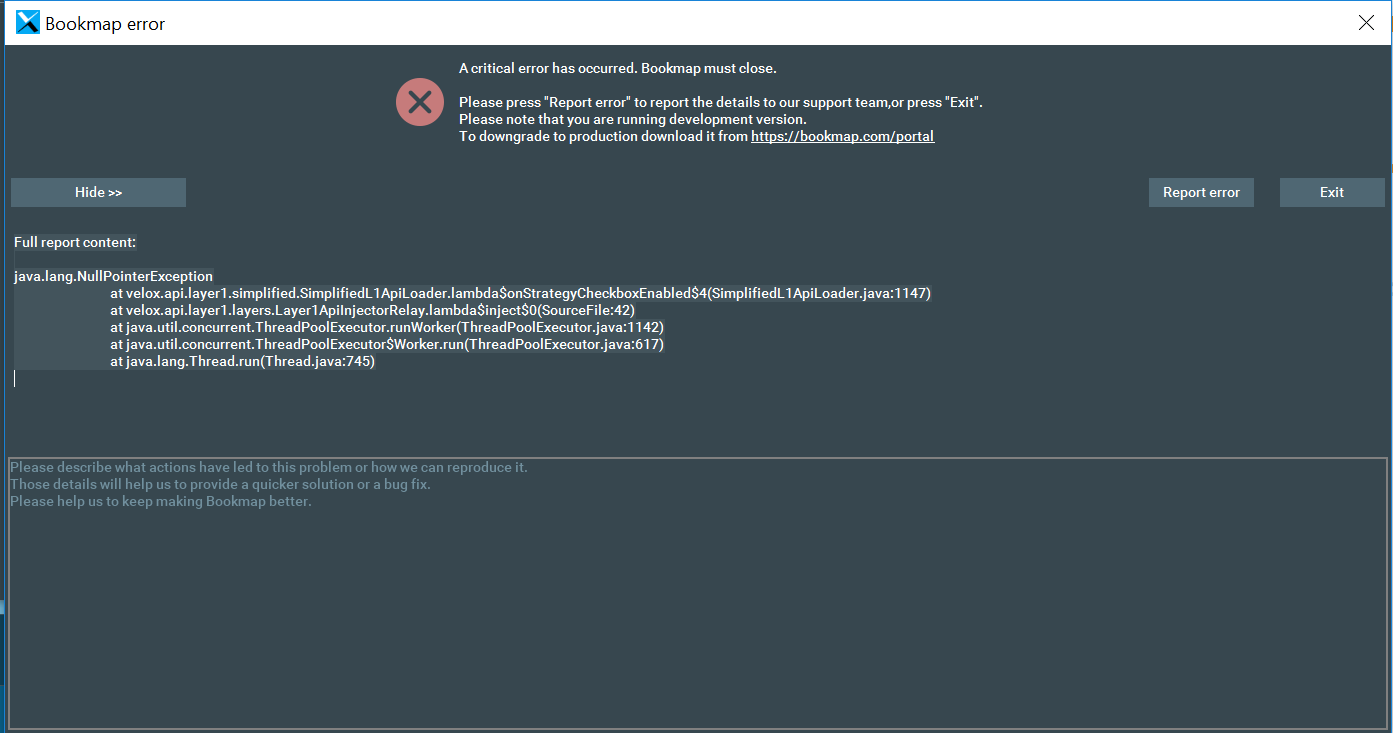
Task: Open the bookmap.com/portal link
Action: coord(842,137)
